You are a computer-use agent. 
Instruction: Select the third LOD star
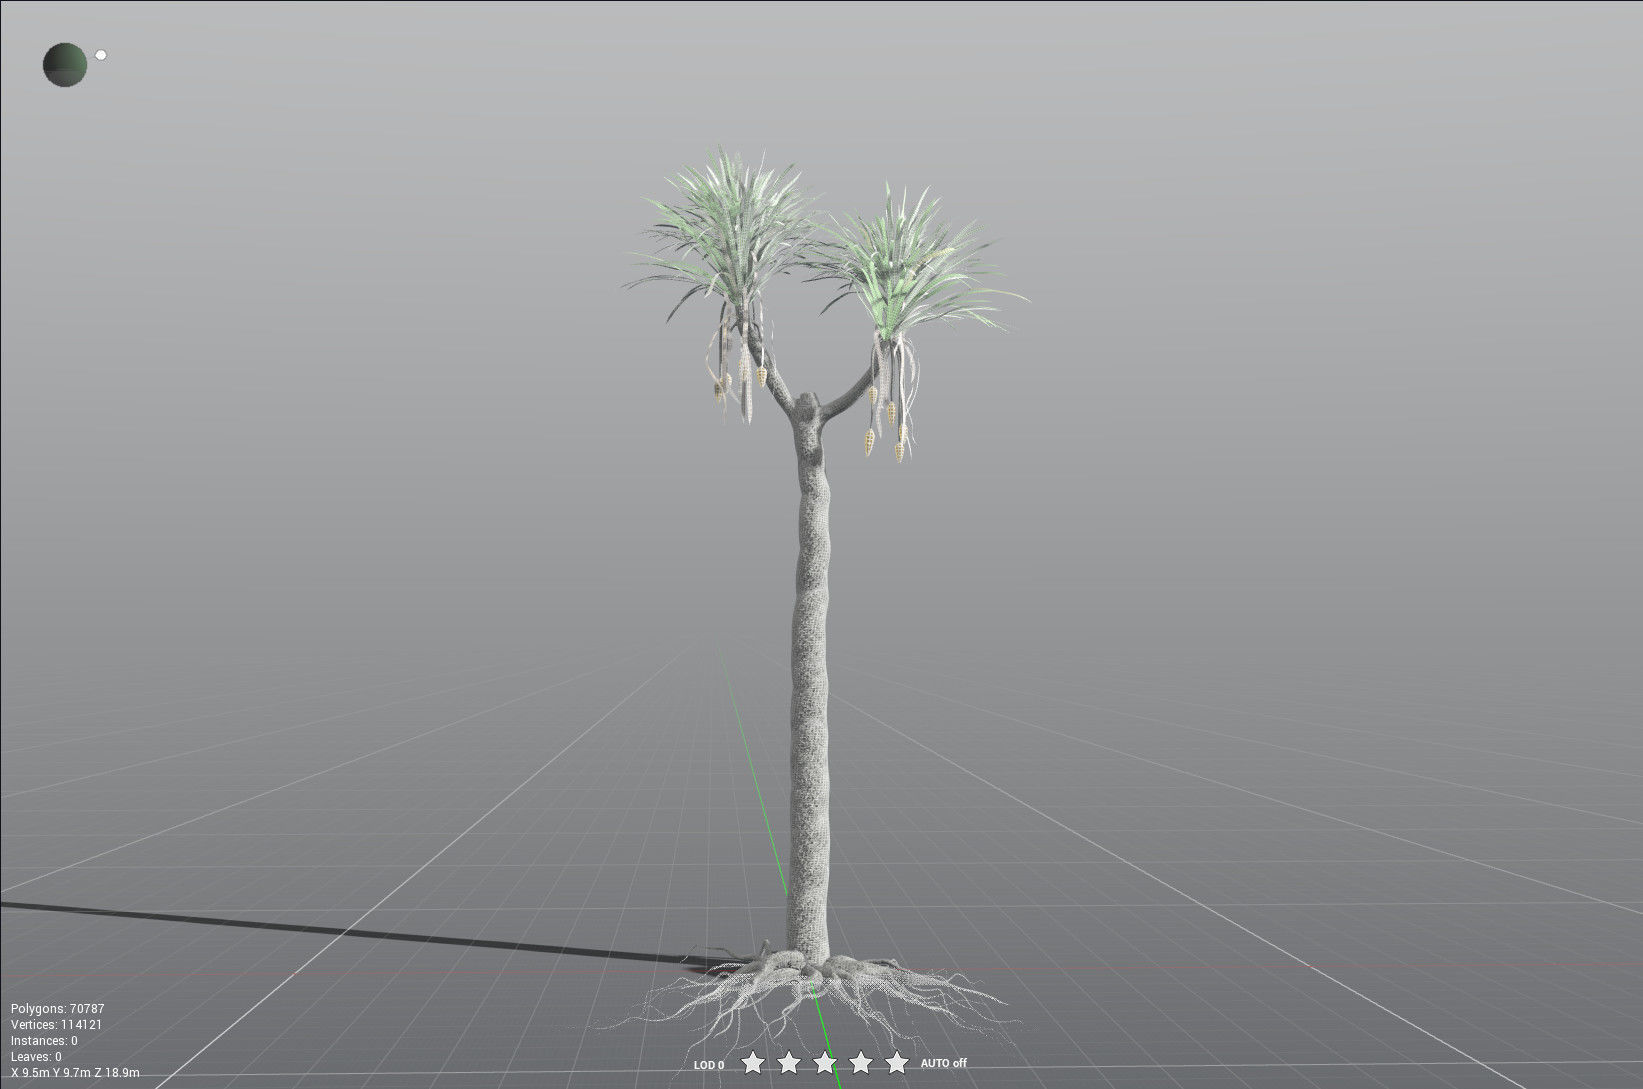825,1062
